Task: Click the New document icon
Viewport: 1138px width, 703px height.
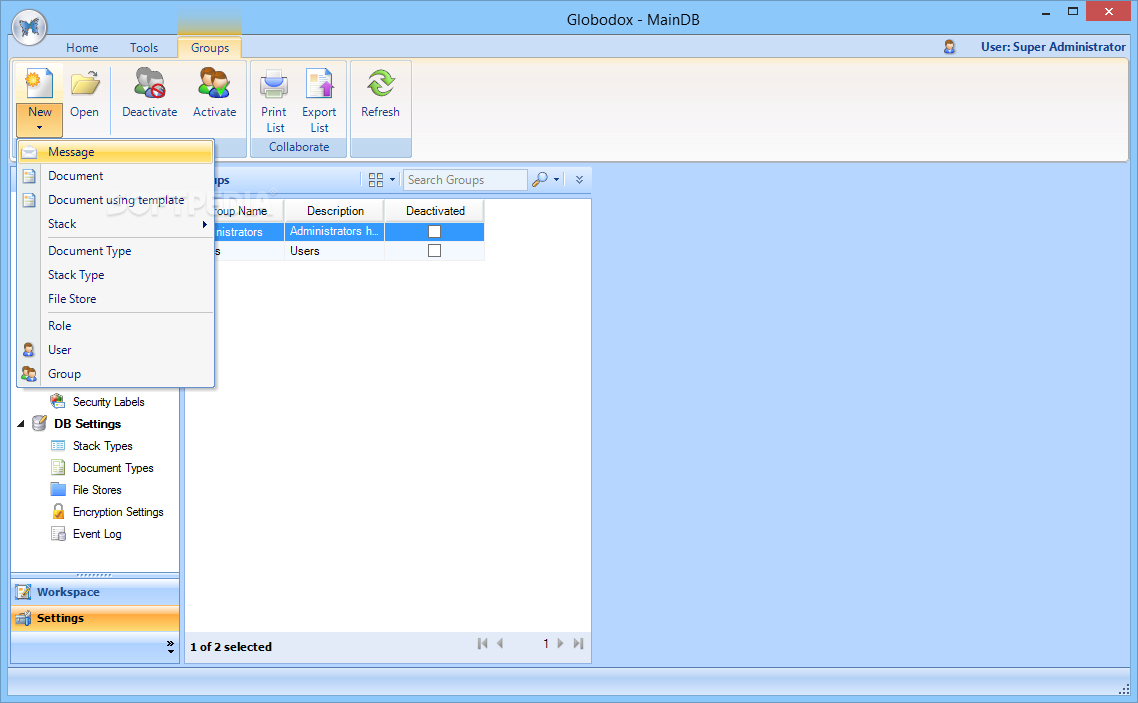Action: tap(39, 83)
